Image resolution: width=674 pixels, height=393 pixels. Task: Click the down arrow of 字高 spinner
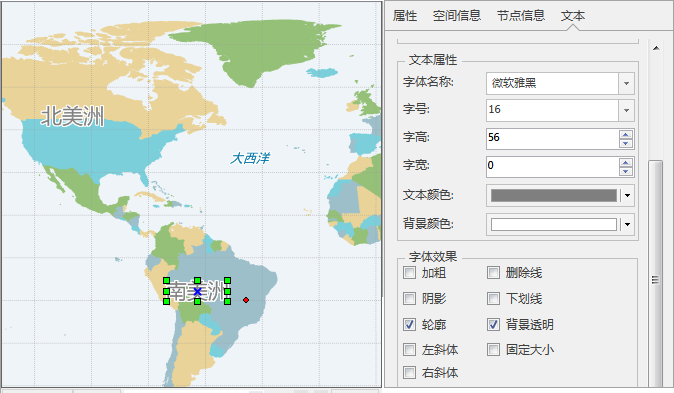click(625, 143)
